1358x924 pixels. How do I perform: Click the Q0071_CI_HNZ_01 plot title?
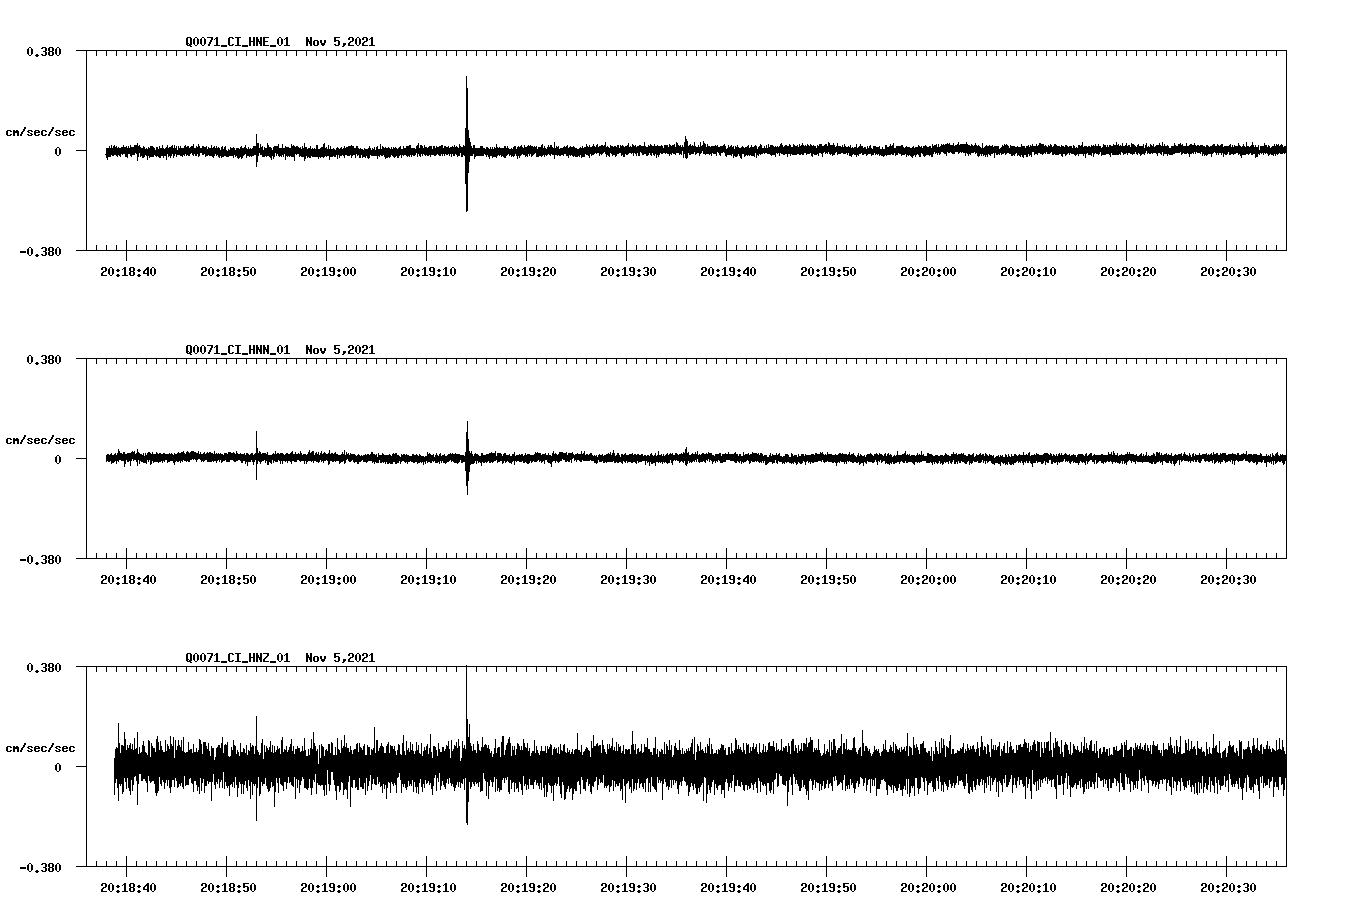(x=280, y=658)
